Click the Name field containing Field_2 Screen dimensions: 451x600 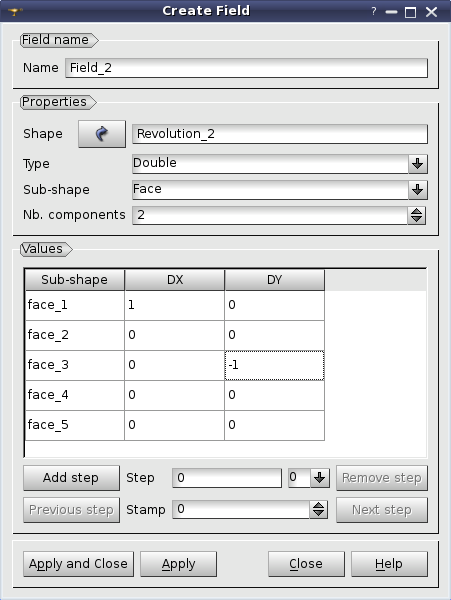[246, 68]
